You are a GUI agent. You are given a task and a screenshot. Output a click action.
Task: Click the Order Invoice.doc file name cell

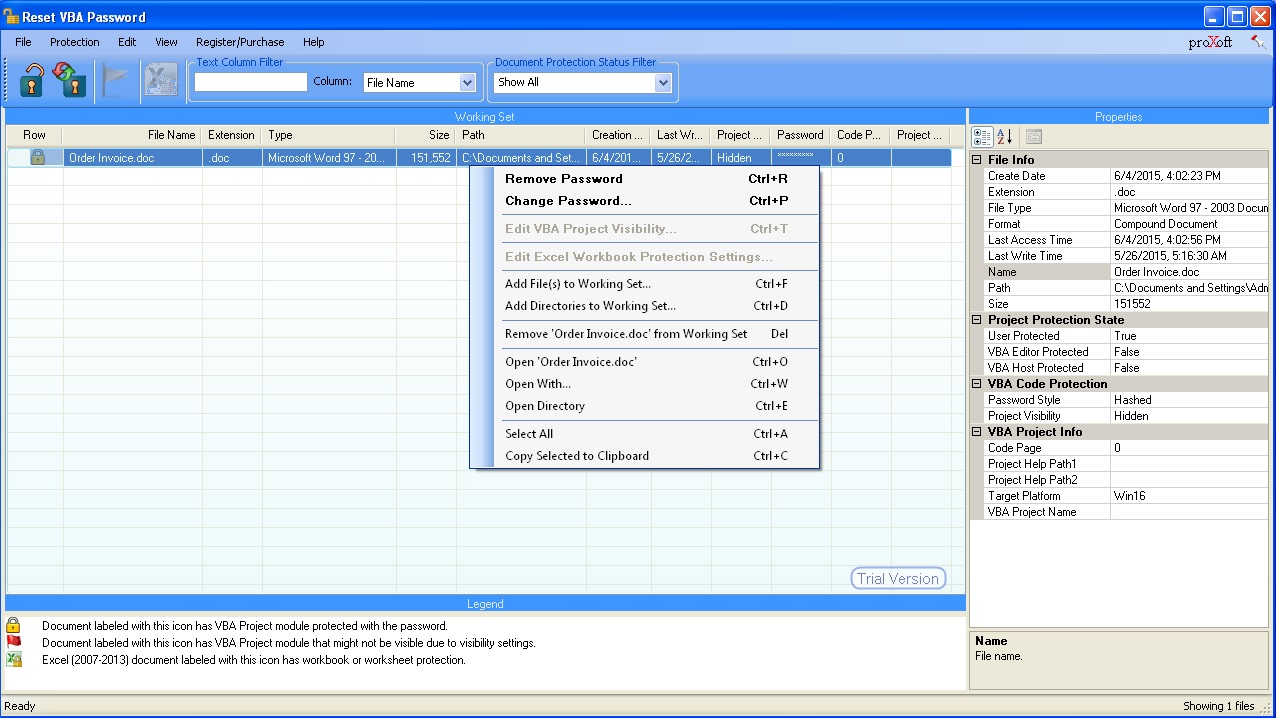132,158
